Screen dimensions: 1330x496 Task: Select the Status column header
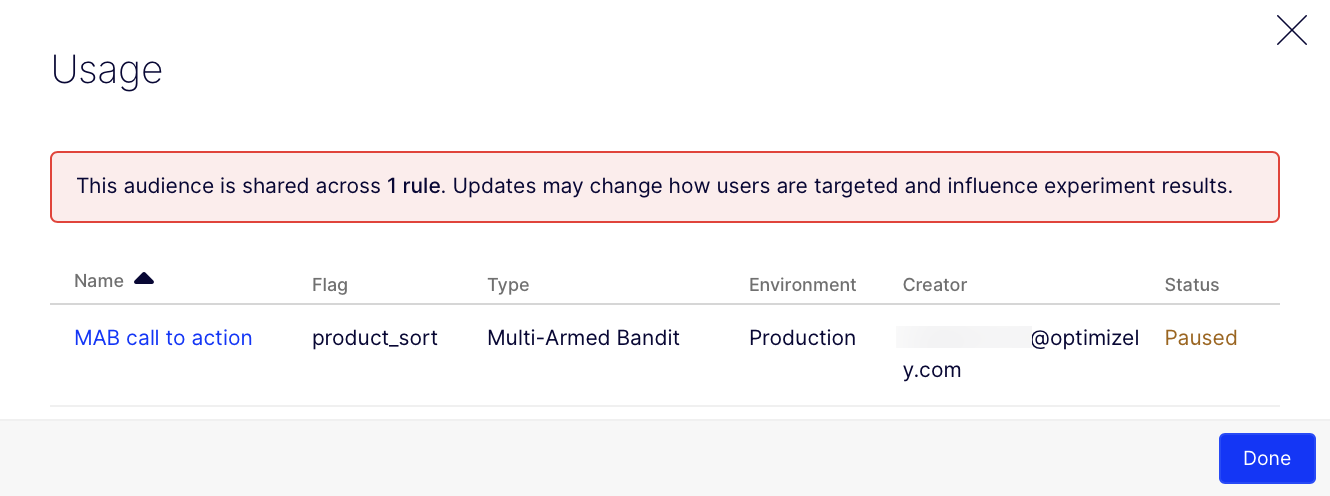(1191, 285)
